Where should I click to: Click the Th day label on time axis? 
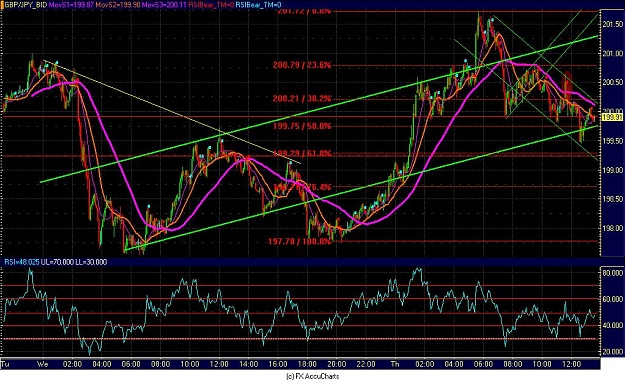pos(395,364)
